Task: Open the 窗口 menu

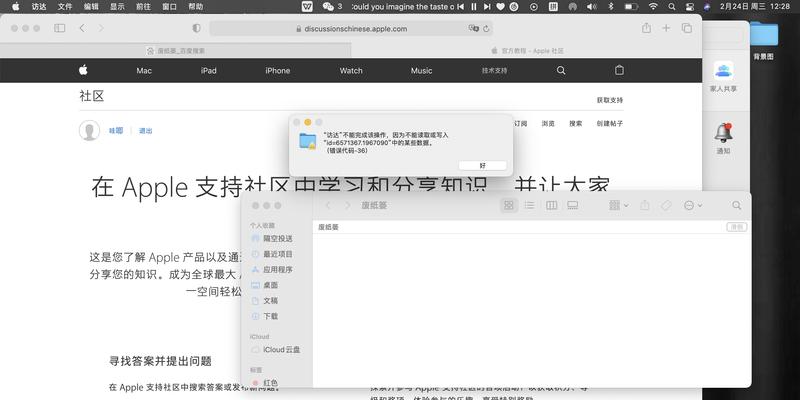Action: click(169, 7)
